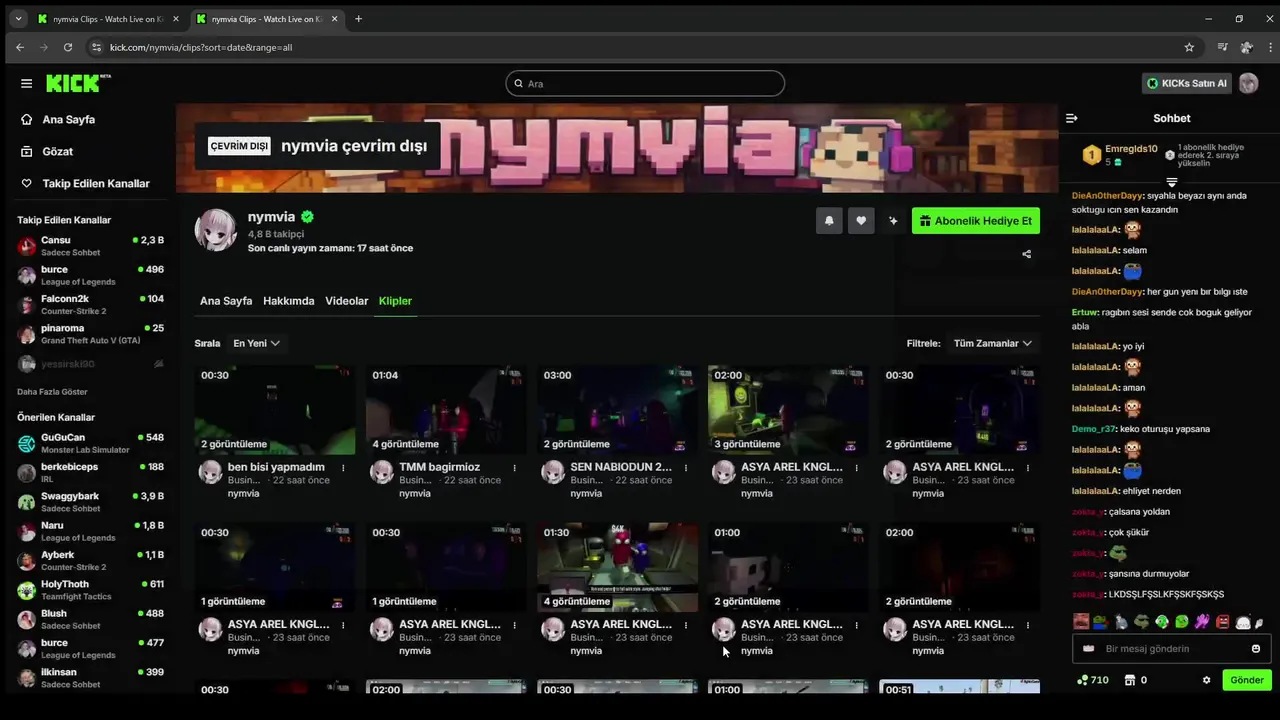Viewport: 1280px width, 720px height.
Task: Play the 03:00 'SEN NABIODUN 2...' clip thumbnail
Action: click(617, 409)
